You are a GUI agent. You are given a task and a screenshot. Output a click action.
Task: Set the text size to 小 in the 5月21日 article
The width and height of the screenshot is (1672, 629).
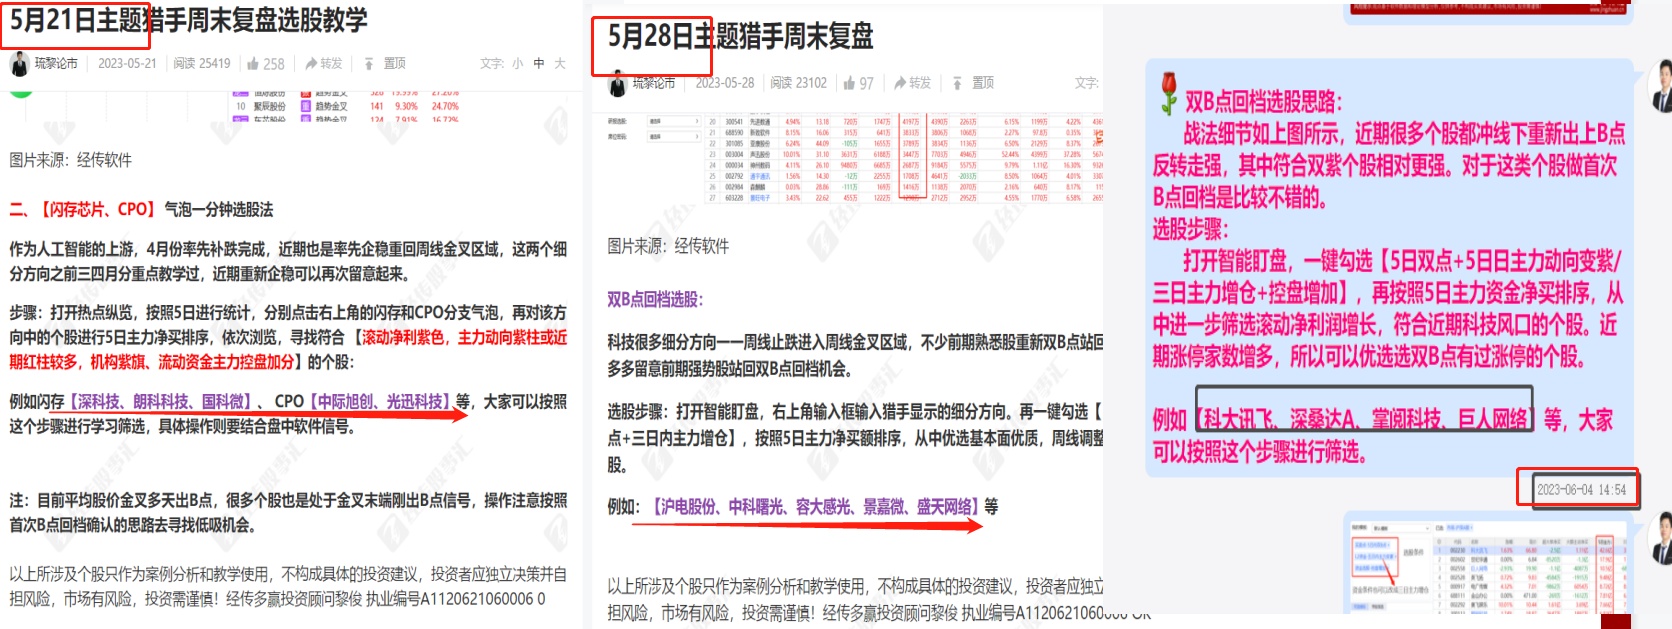click(x=517, y=64)
